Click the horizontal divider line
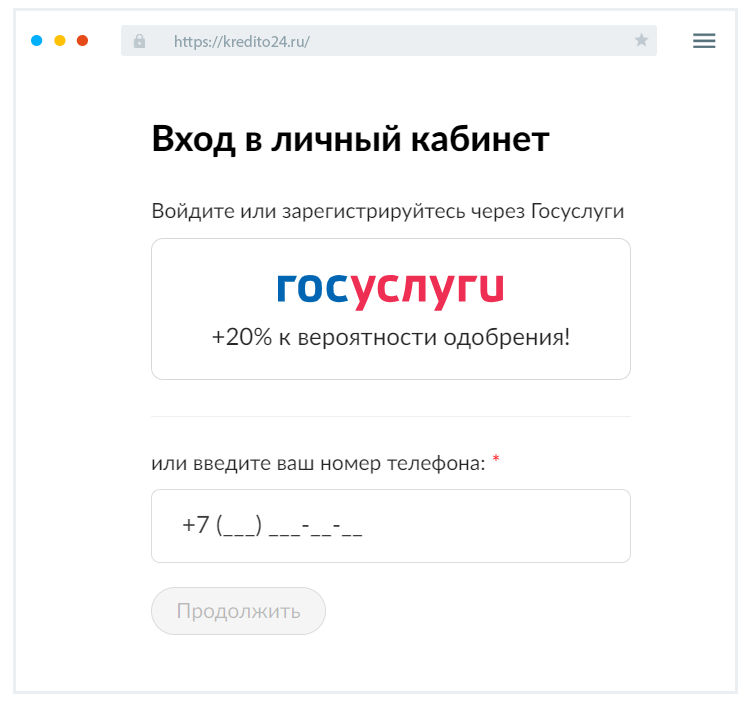Screen dimensions: 751x709 390,416
